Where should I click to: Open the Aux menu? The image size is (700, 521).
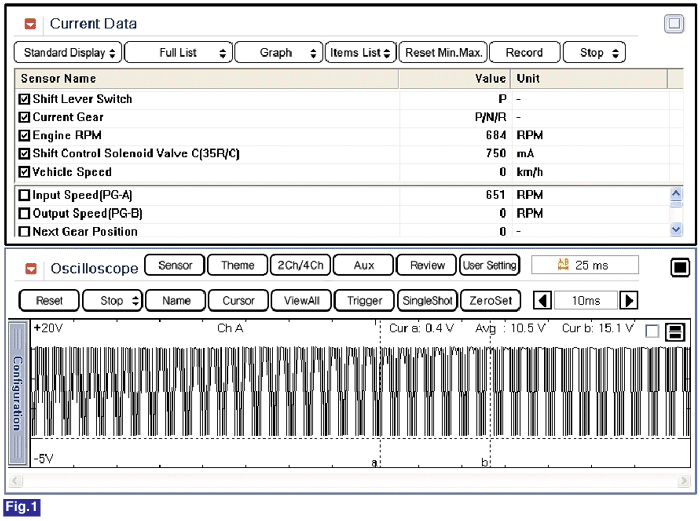(x=363, y=265)
